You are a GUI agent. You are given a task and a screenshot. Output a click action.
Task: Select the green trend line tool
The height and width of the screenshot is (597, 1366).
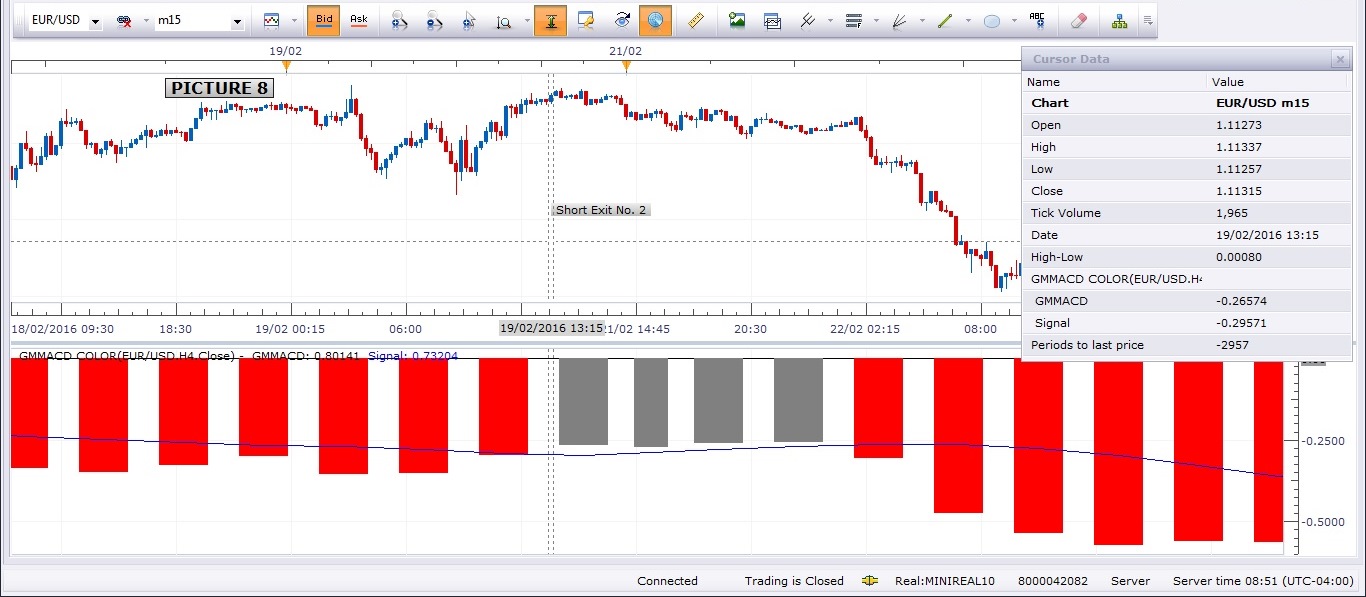(x=945, y=20)
